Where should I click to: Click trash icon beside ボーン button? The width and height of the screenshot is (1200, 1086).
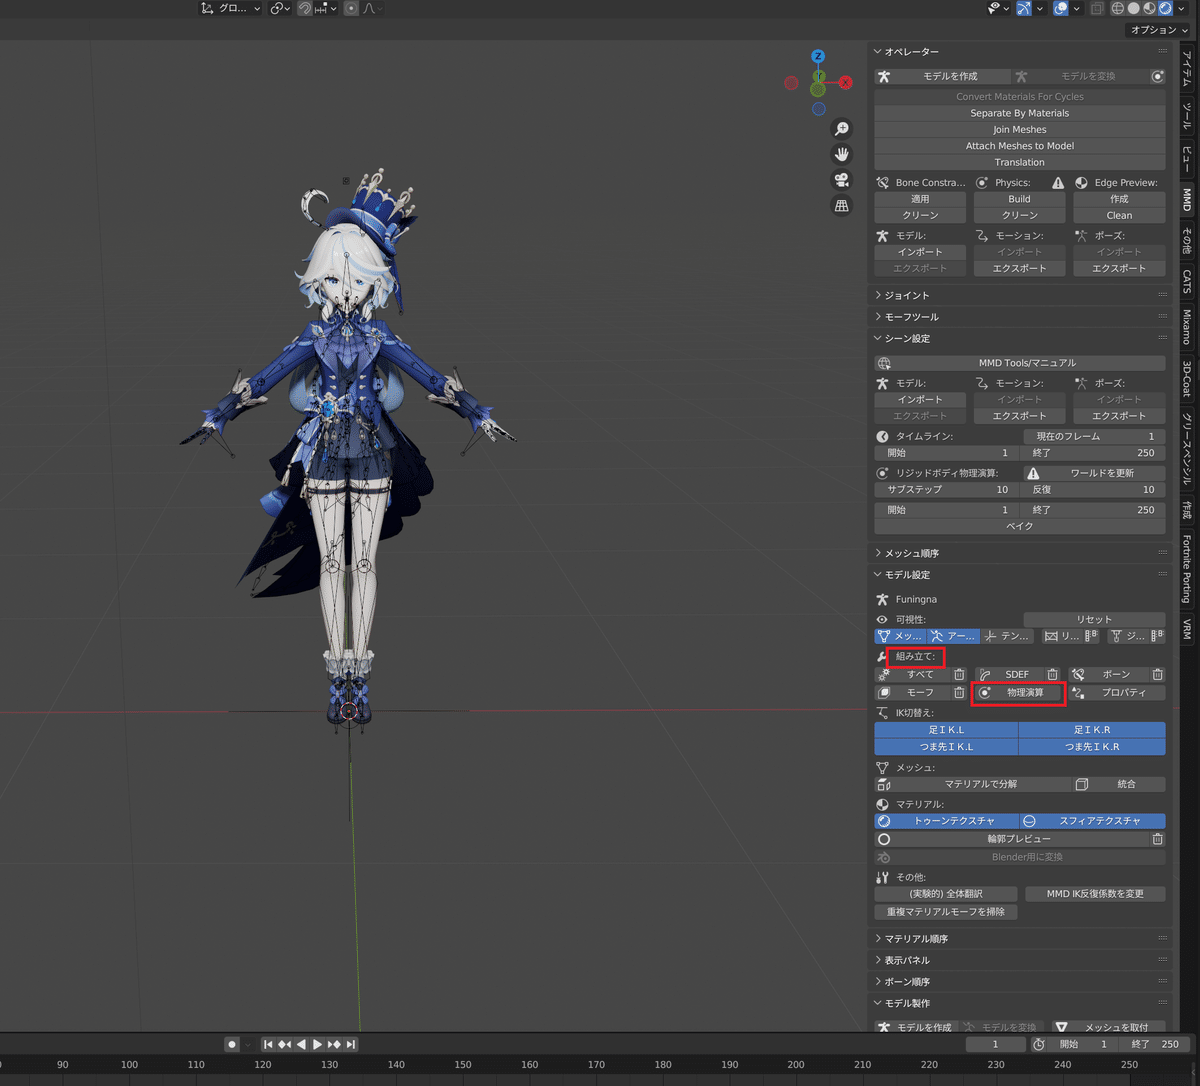[x=1157, y=675]
